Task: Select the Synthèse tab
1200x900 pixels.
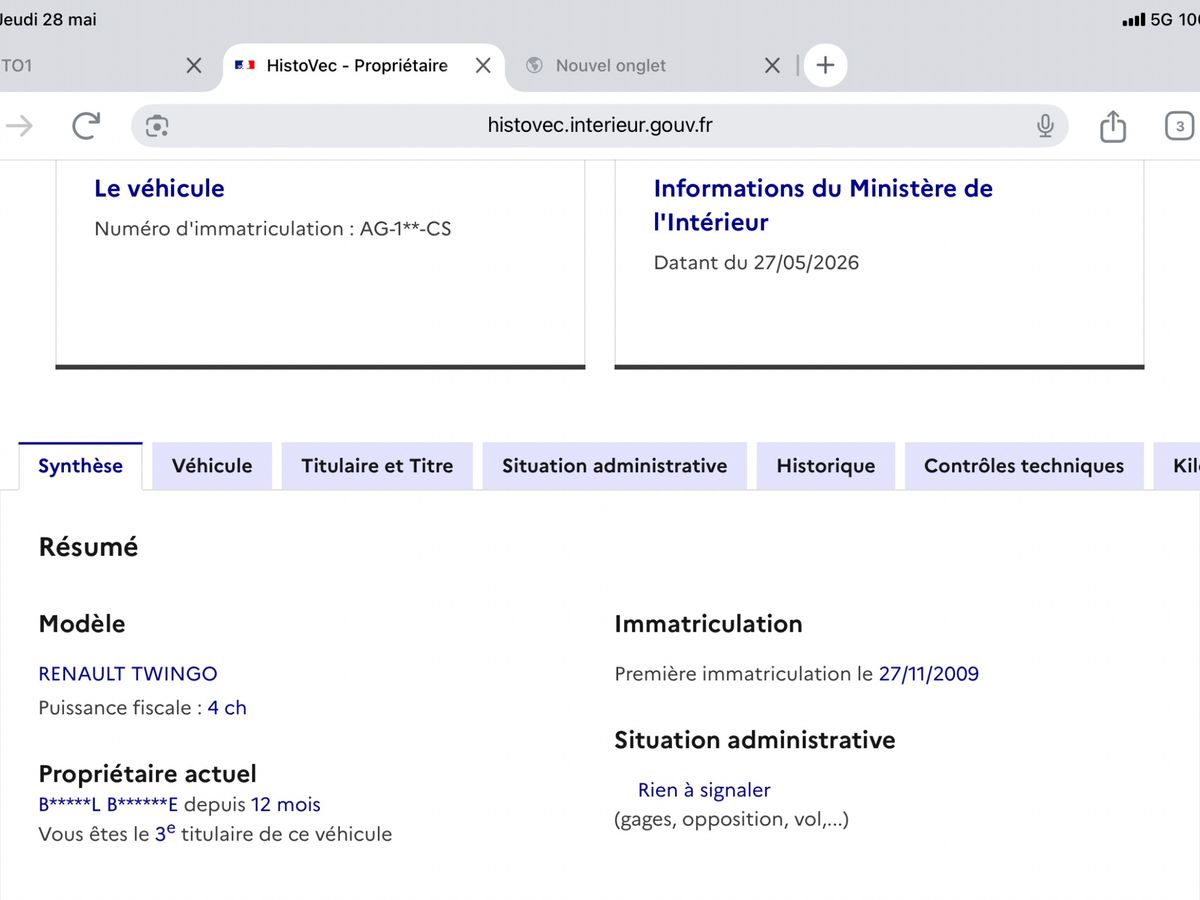Action: (81, 466)
